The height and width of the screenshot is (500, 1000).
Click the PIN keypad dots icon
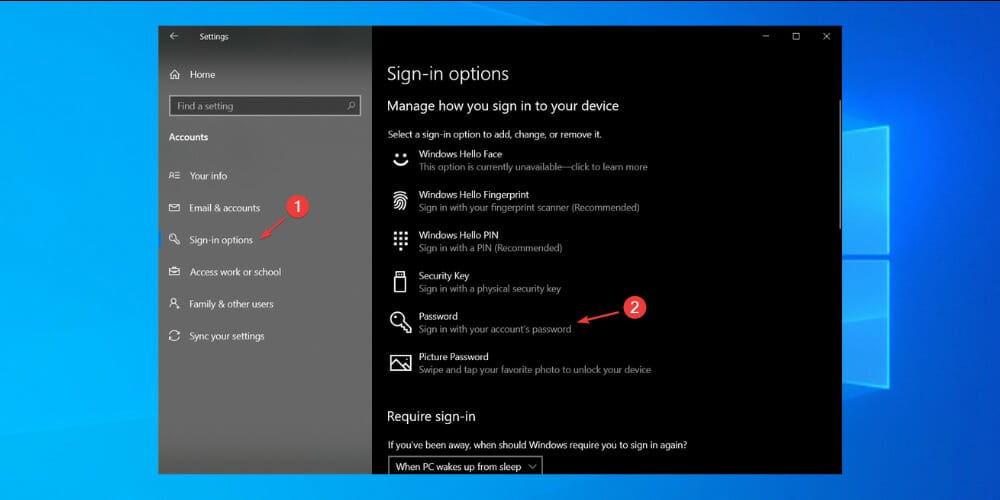pos(401,241)
